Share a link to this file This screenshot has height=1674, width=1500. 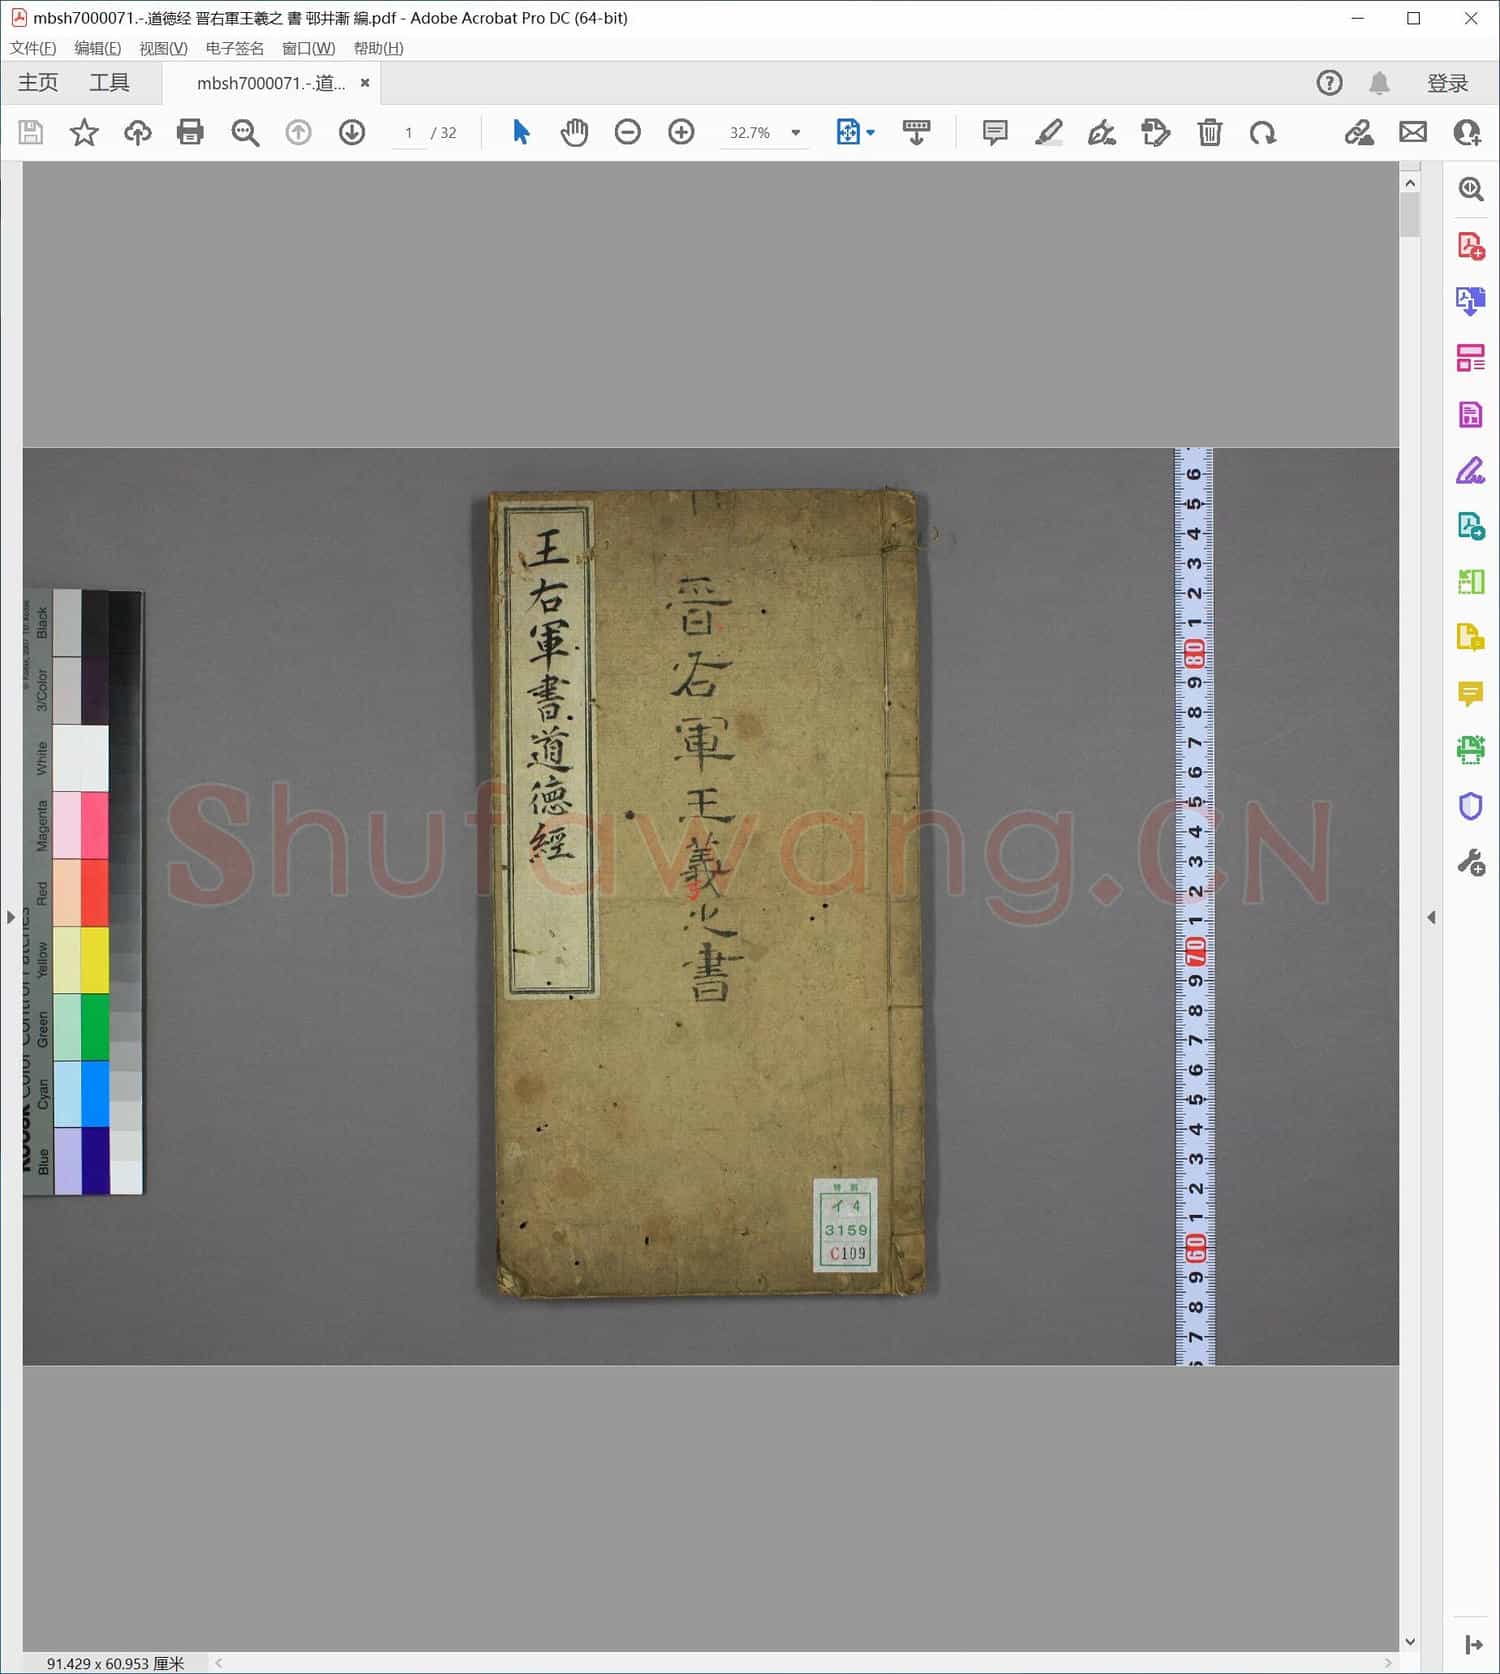1358,132
